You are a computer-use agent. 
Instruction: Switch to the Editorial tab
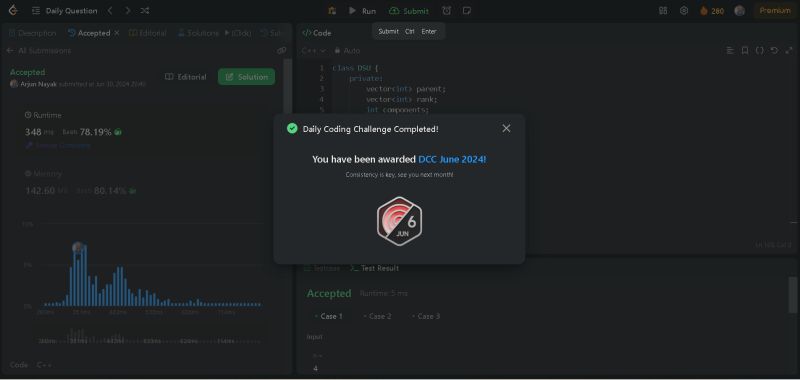coord(147,33)
